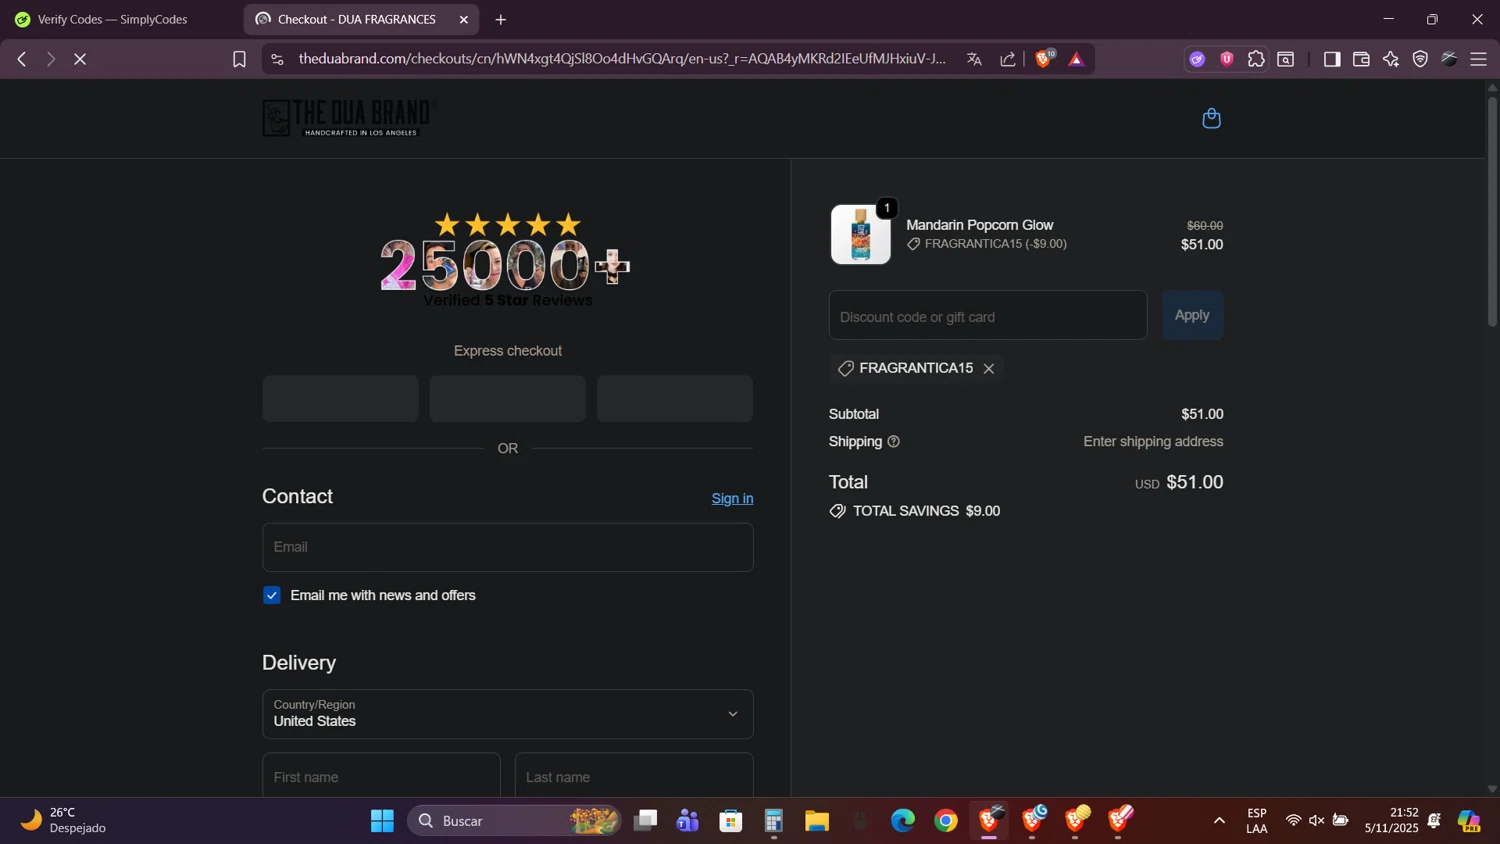Close the Checkout DUA FRAGRANCES tab
The image size is (1500, 844).
point(464,20)
